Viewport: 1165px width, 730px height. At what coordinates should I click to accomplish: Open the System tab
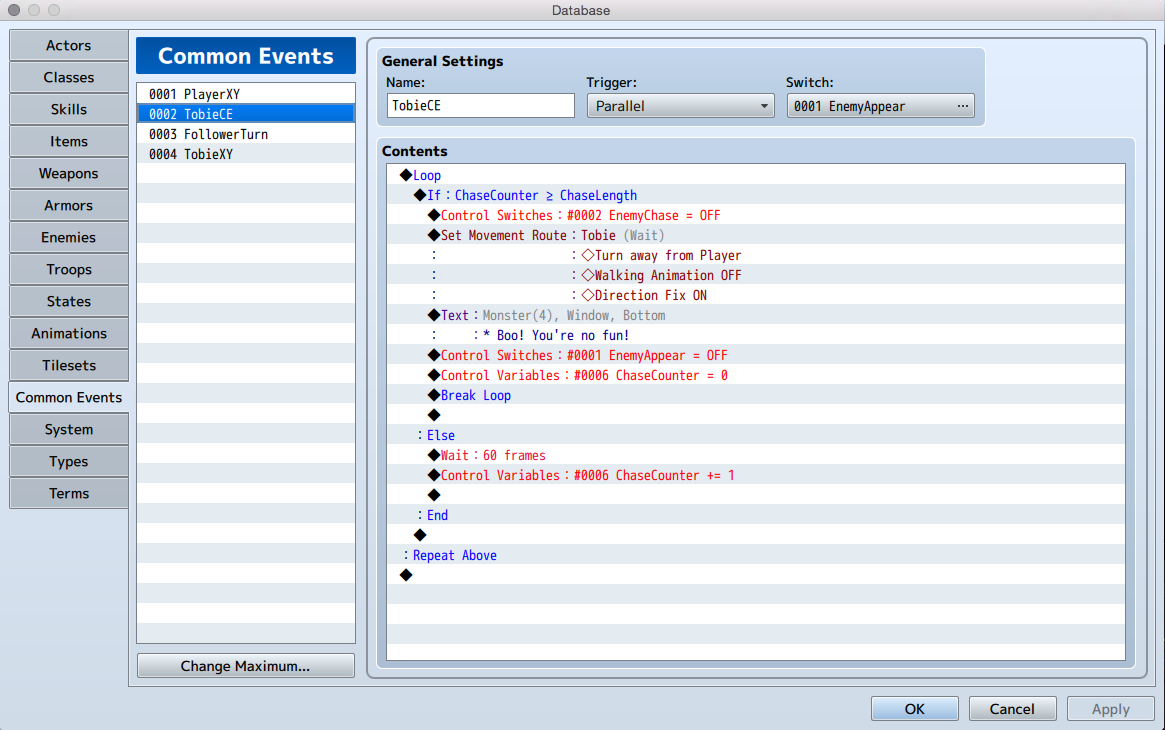pos(68,429)
